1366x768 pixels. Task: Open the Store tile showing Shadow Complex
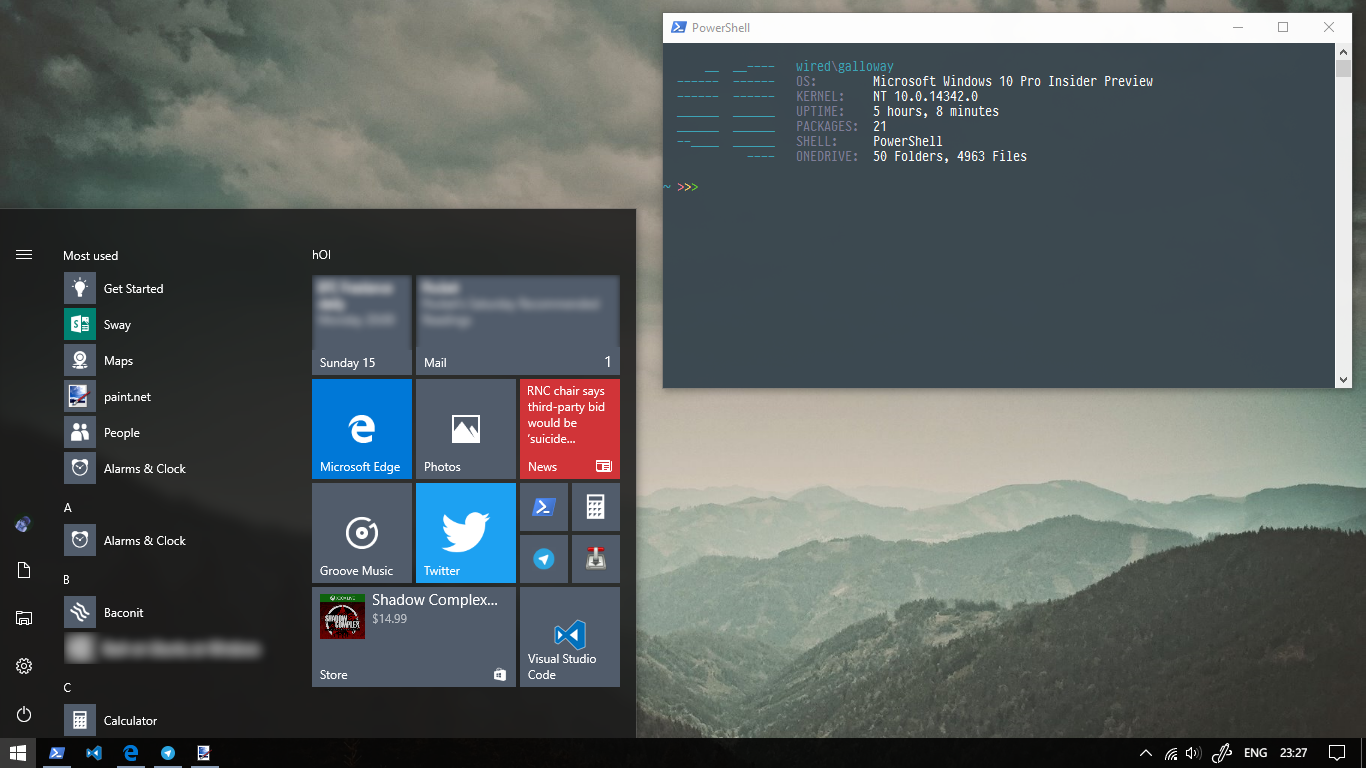[x=414, y=637]
